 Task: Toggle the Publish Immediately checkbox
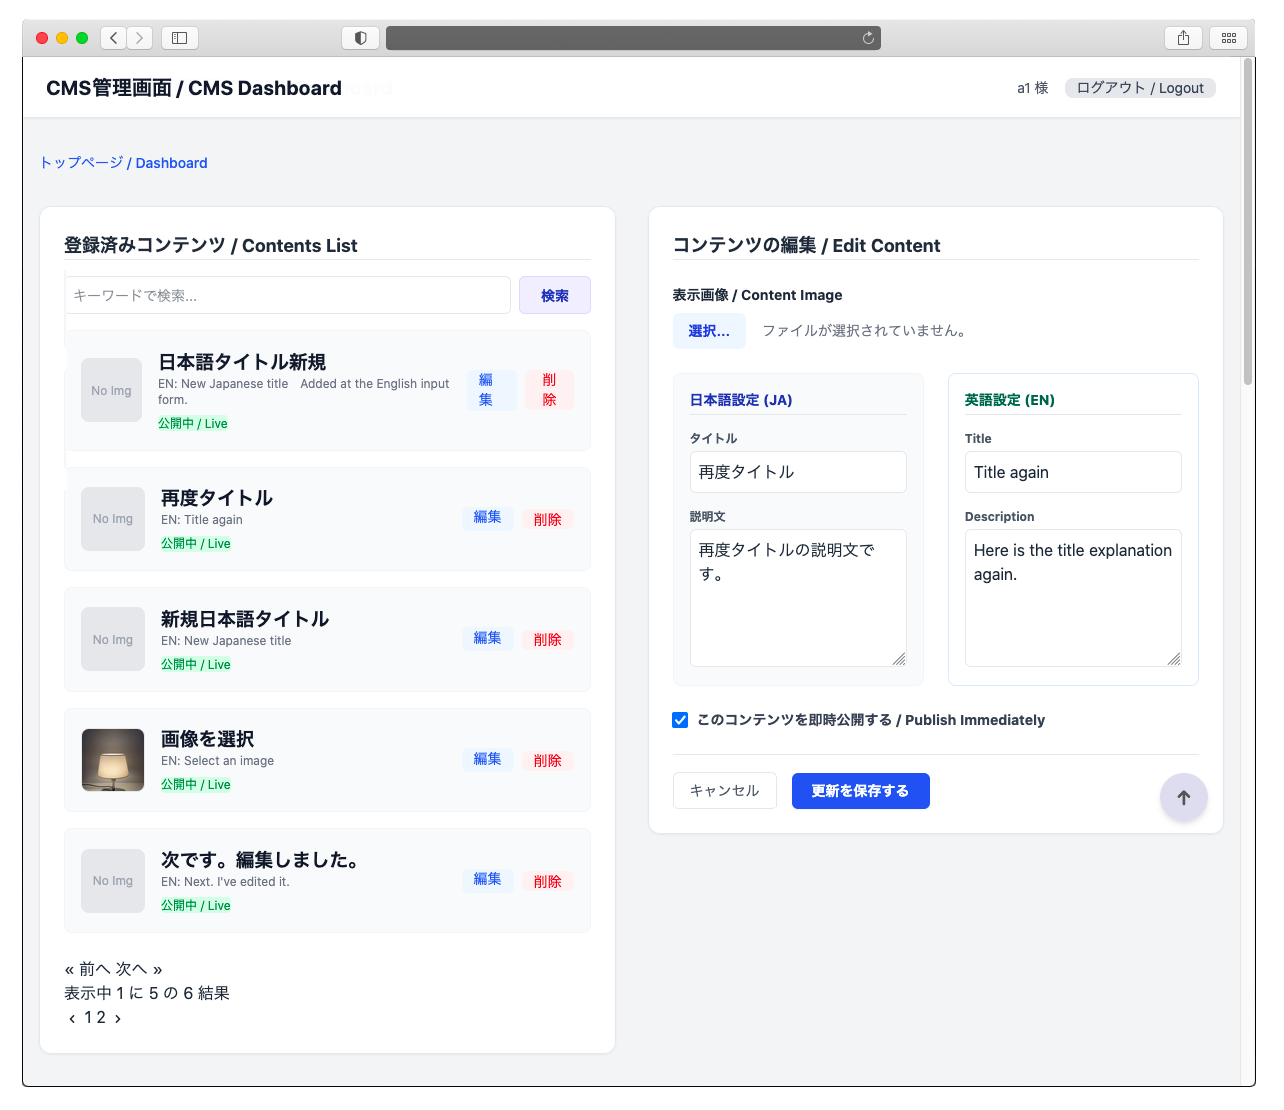click(x=680, y=720)
